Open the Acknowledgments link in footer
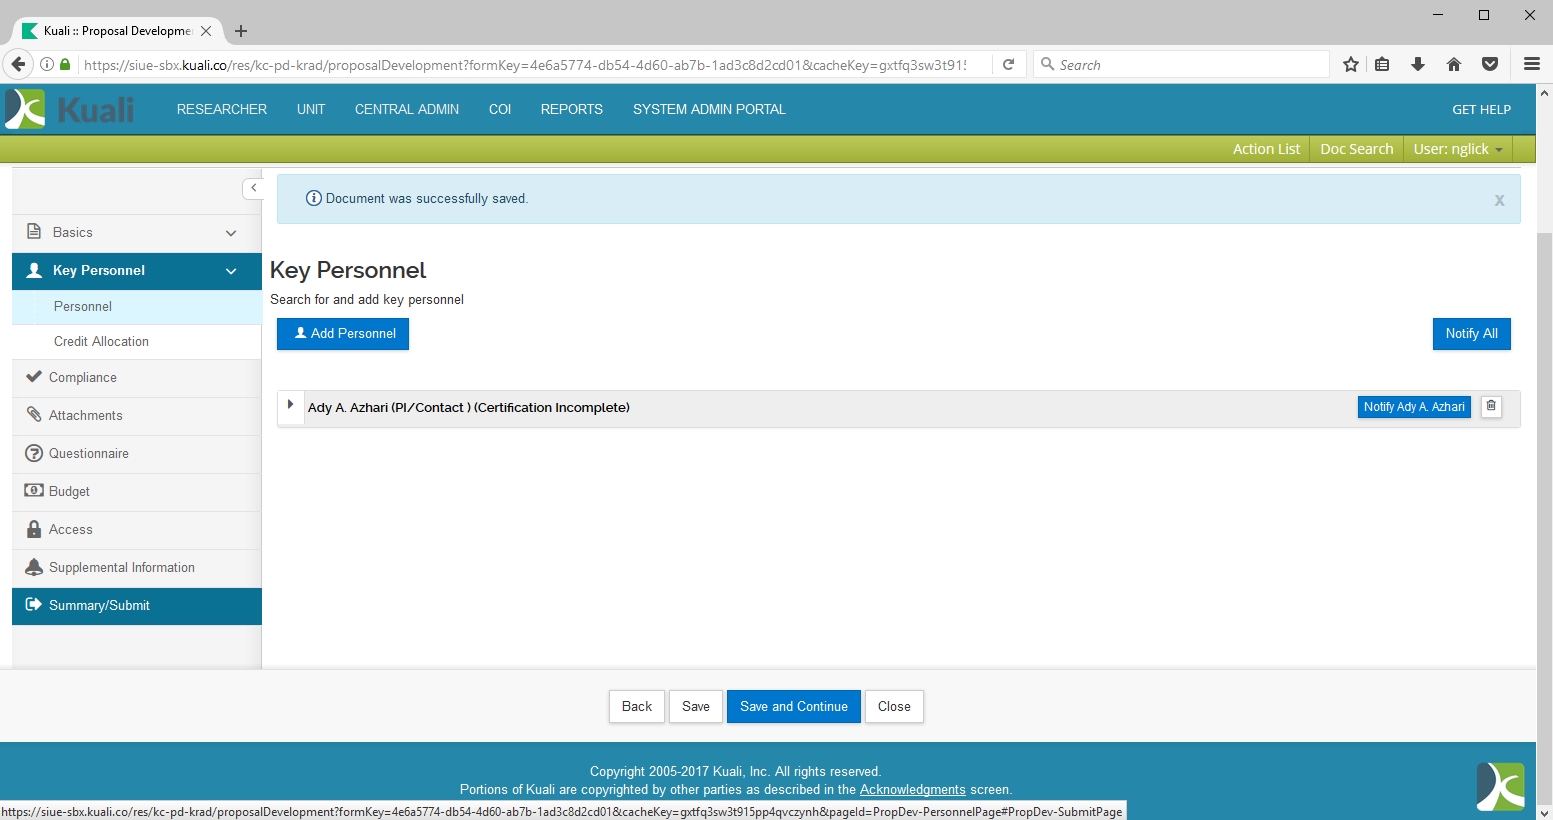The height and width of the screenshot is (820, 1553). click(x=912, y=789)
